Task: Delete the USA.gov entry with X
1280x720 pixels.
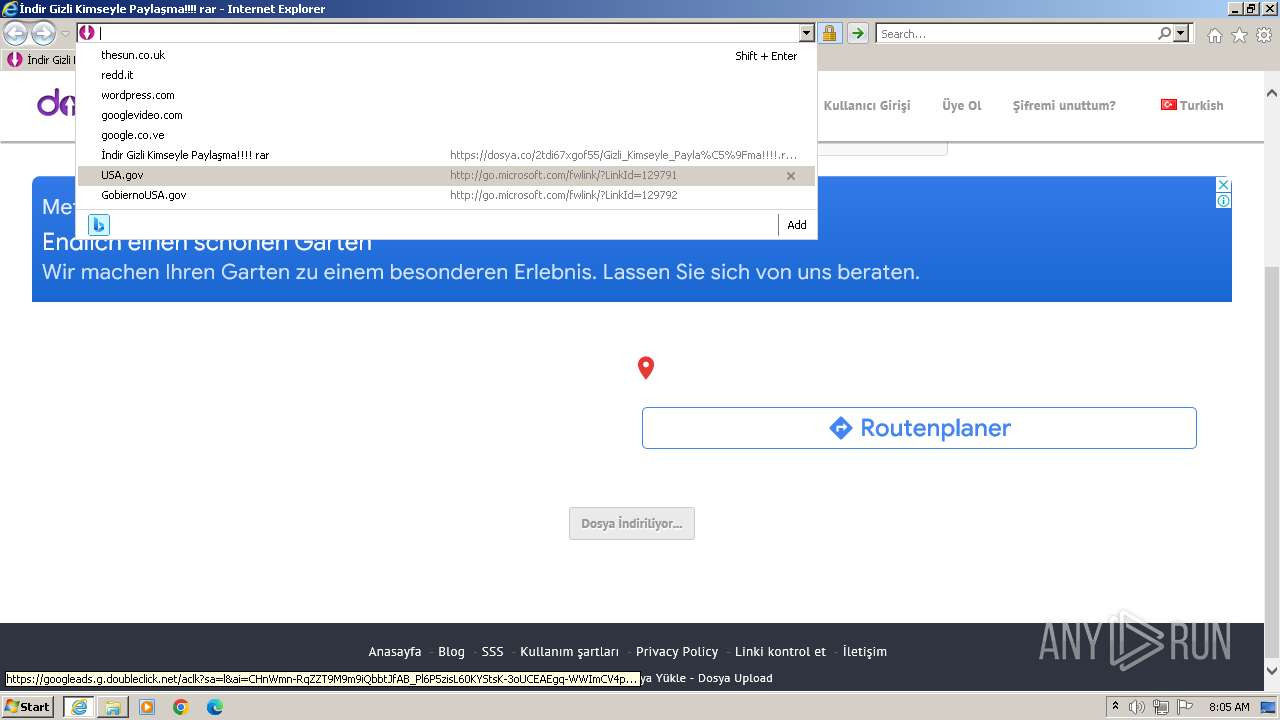Action: (x=791, y=176)
